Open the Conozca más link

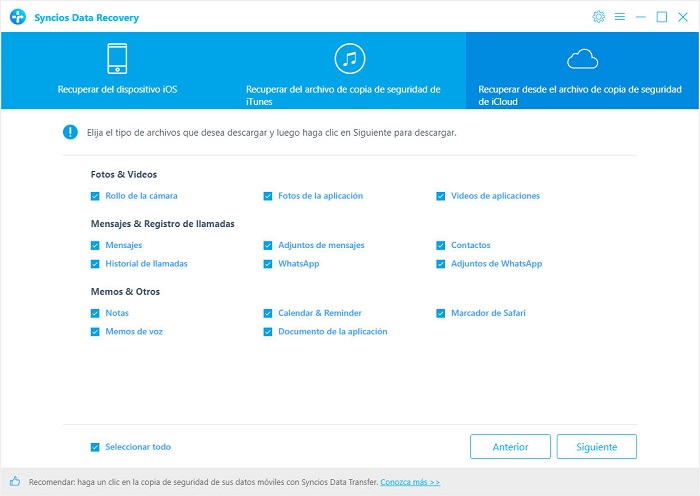coord(410,482)
